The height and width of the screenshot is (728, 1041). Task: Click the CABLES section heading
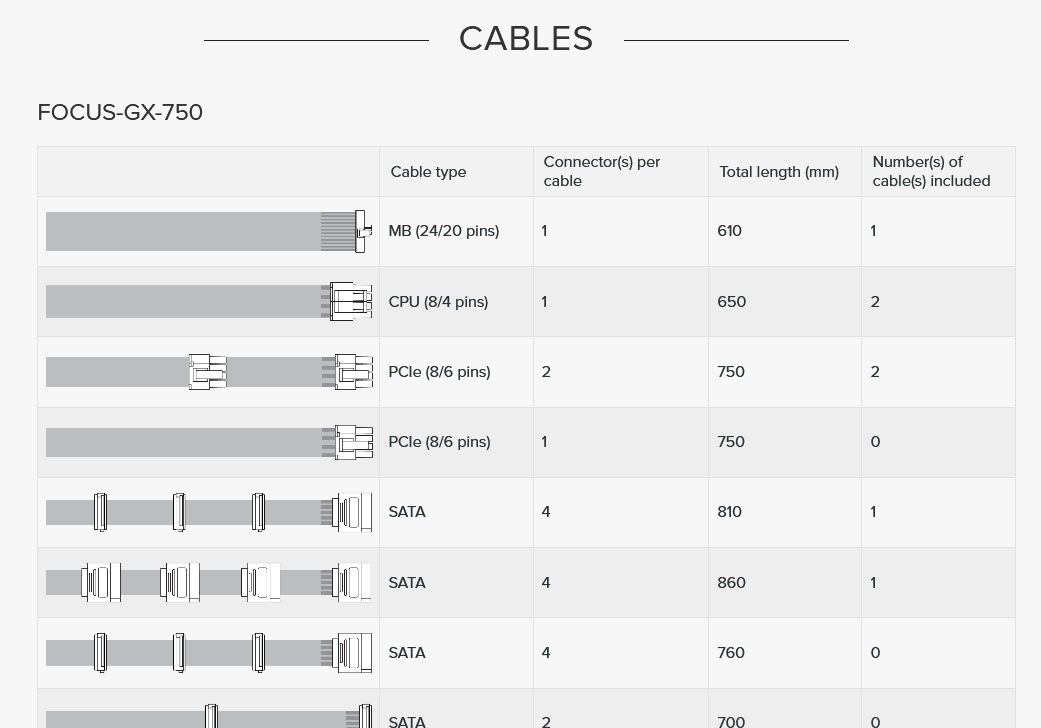[526, 38]
